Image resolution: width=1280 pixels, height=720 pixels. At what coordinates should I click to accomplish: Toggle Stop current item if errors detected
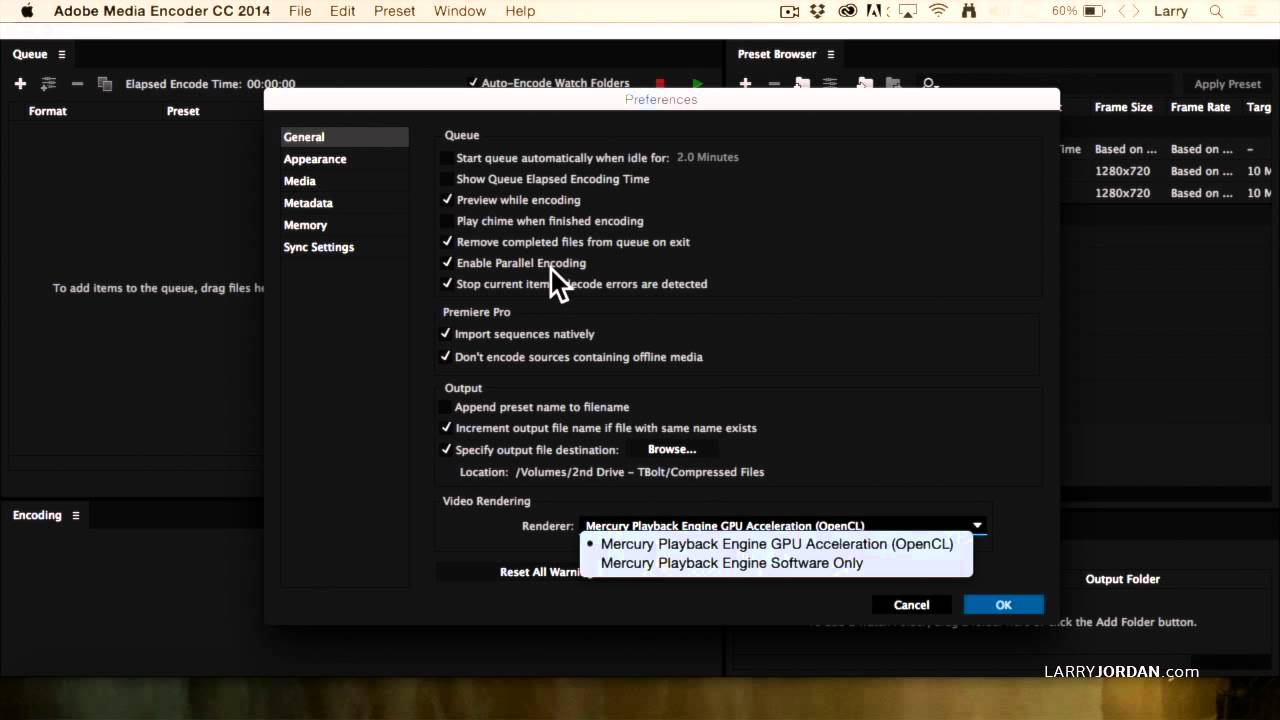click(x=446, y=284)
